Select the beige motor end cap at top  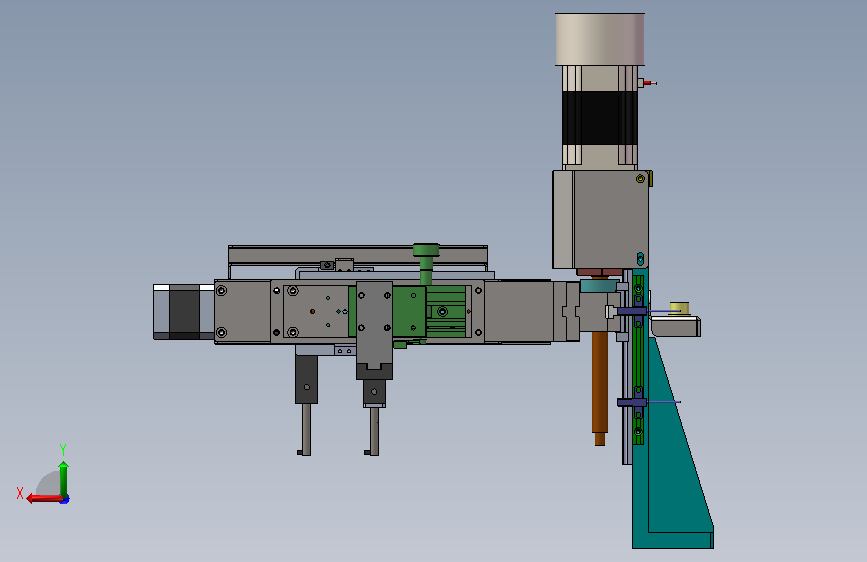pyautogui.click(x=600, y=39)
